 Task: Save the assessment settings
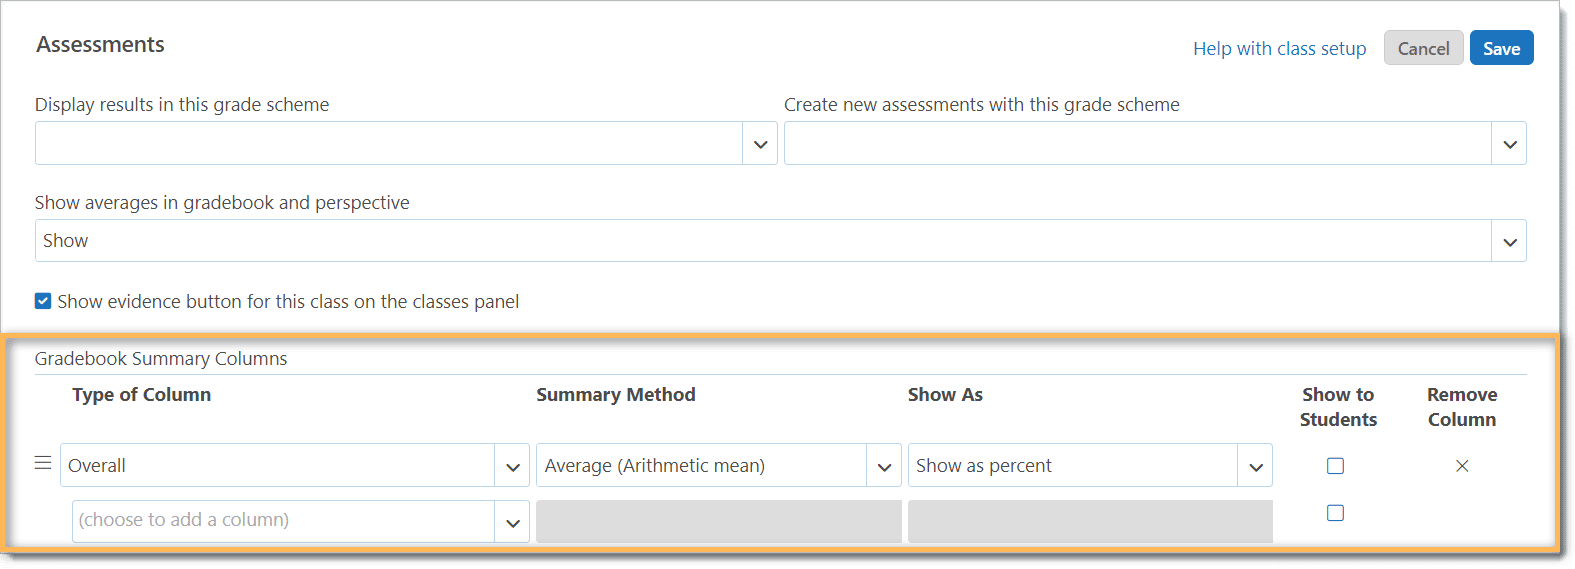pos(1500,48)
